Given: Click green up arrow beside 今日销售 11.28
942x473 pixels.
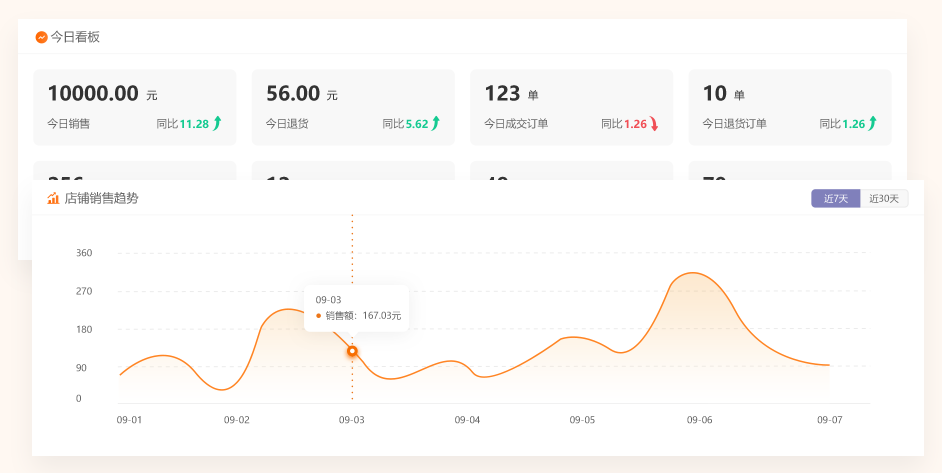Looking at the screenshot, I should click(217, 124).
